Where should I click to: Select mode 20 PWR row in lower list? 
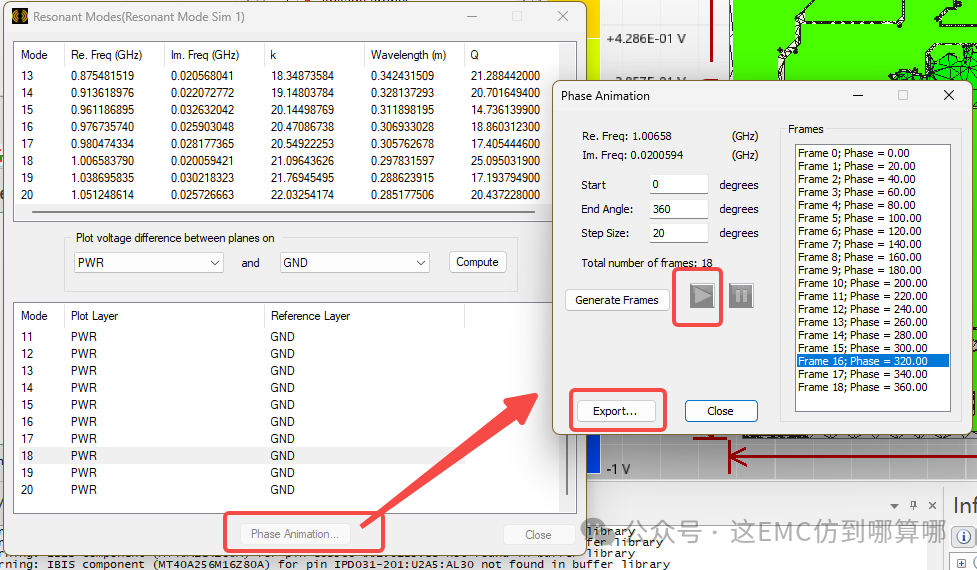click(241, 490)
